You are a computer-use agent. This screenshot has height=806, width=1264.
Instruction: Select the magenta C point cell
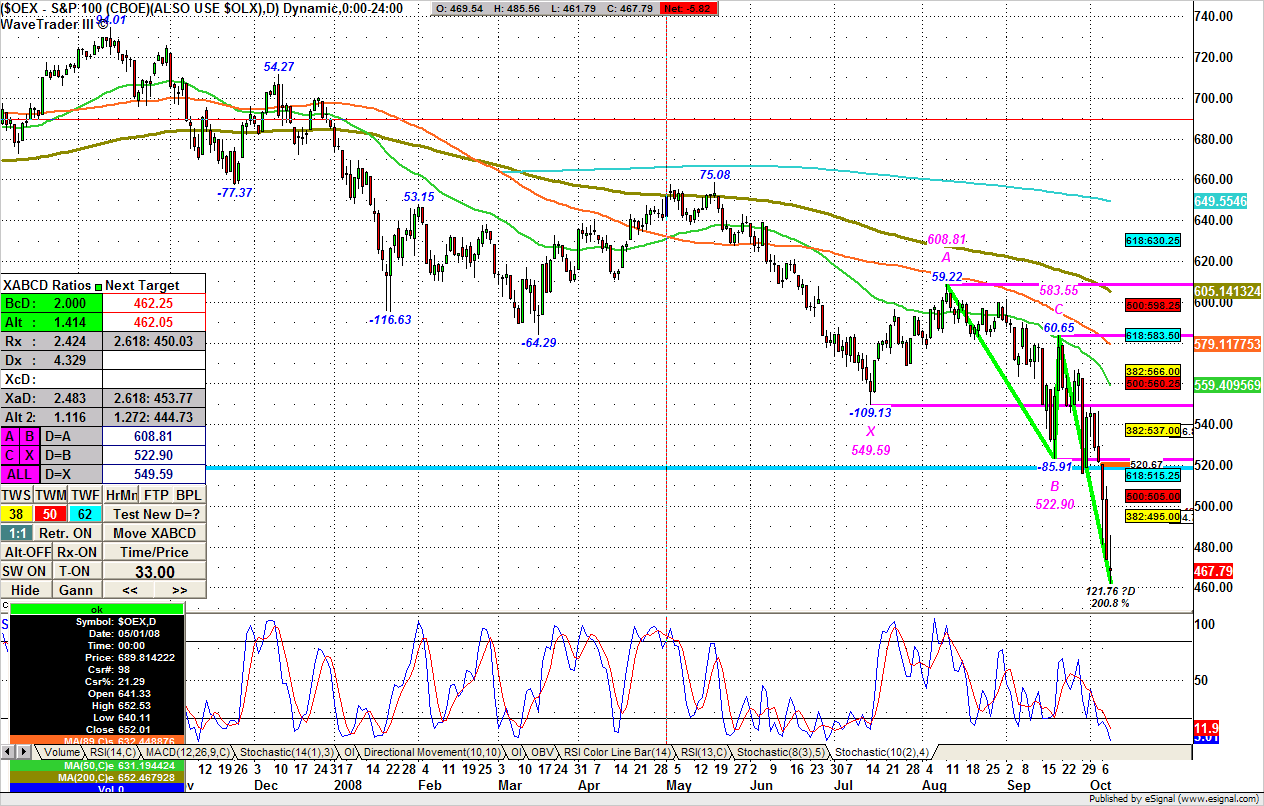coord(10,455)
